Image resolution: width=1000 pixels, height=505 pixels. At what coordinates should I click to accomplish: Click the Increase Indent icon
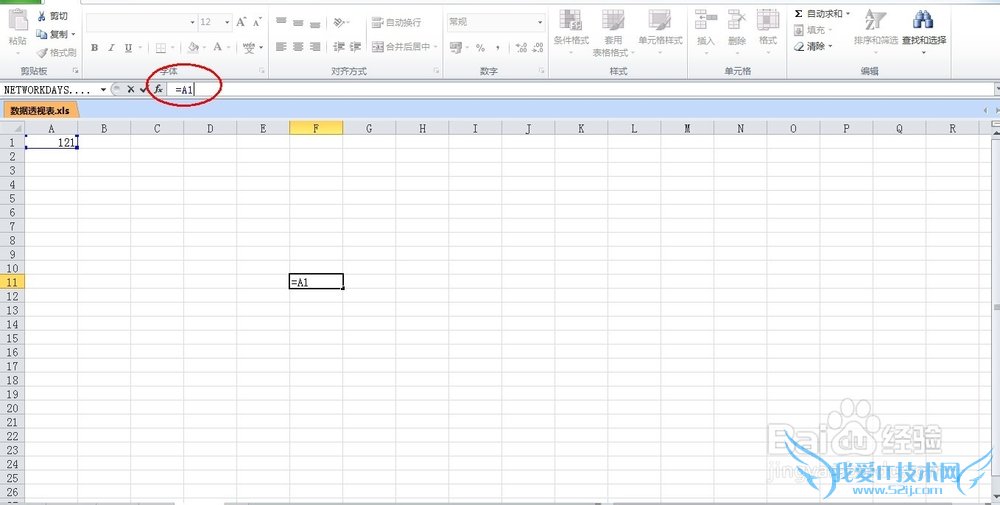[355, 47]
